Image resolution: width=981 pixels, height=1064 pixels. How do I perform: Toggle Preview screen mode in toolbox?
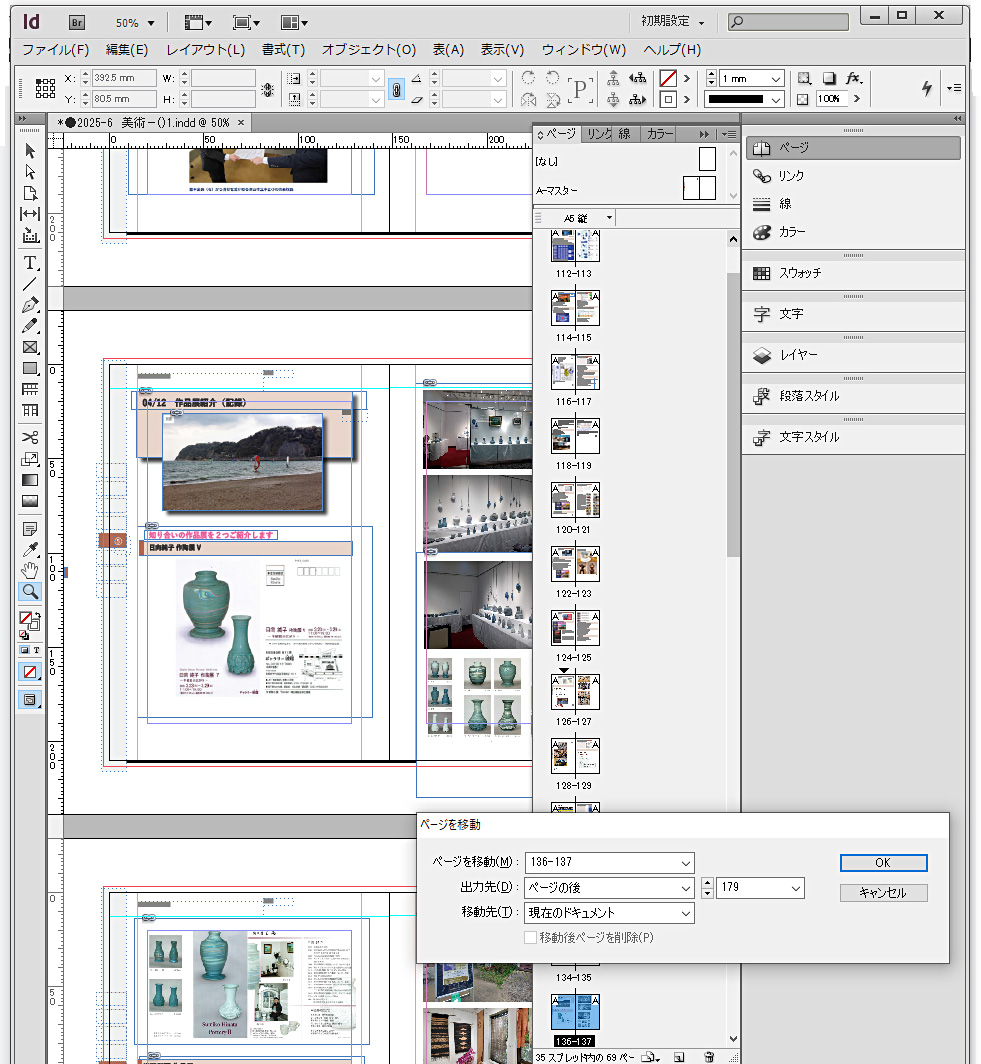[x=30, y=699]
